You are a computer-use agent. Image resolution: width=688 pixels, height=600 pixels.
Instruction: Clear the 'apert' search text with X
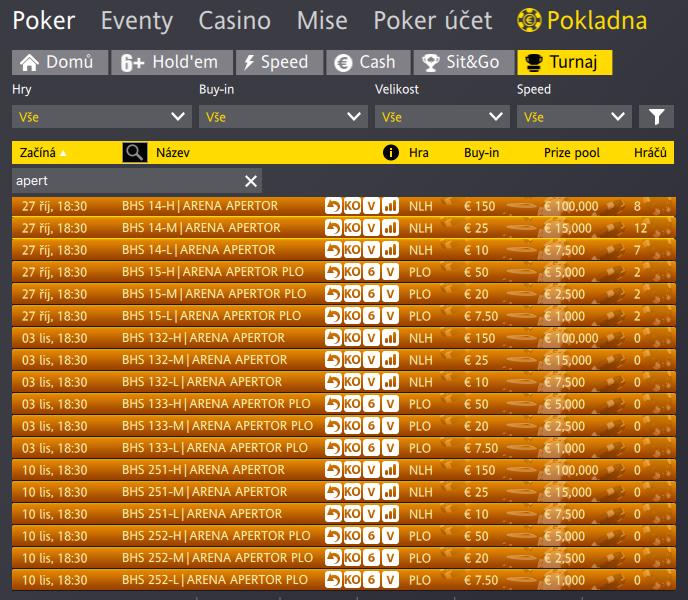[x=251, y=181]
